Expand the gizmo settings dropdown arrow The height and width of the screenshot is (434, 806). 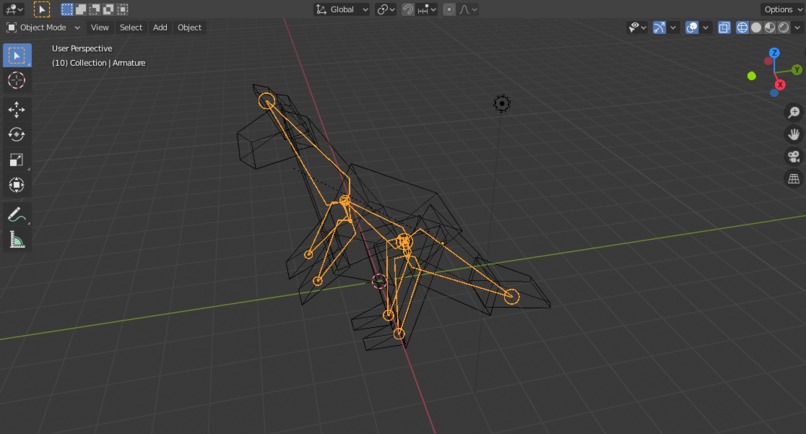(672, 27)
